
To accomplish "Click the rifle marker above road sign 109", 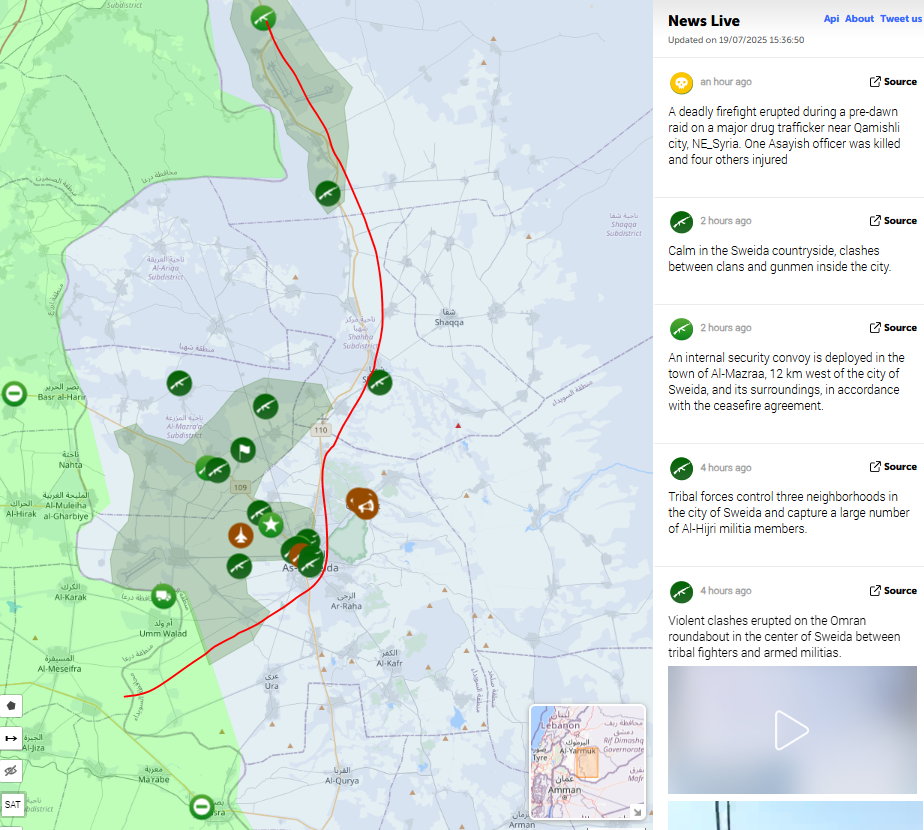I will pyautogui.click(x=217, y=470).
